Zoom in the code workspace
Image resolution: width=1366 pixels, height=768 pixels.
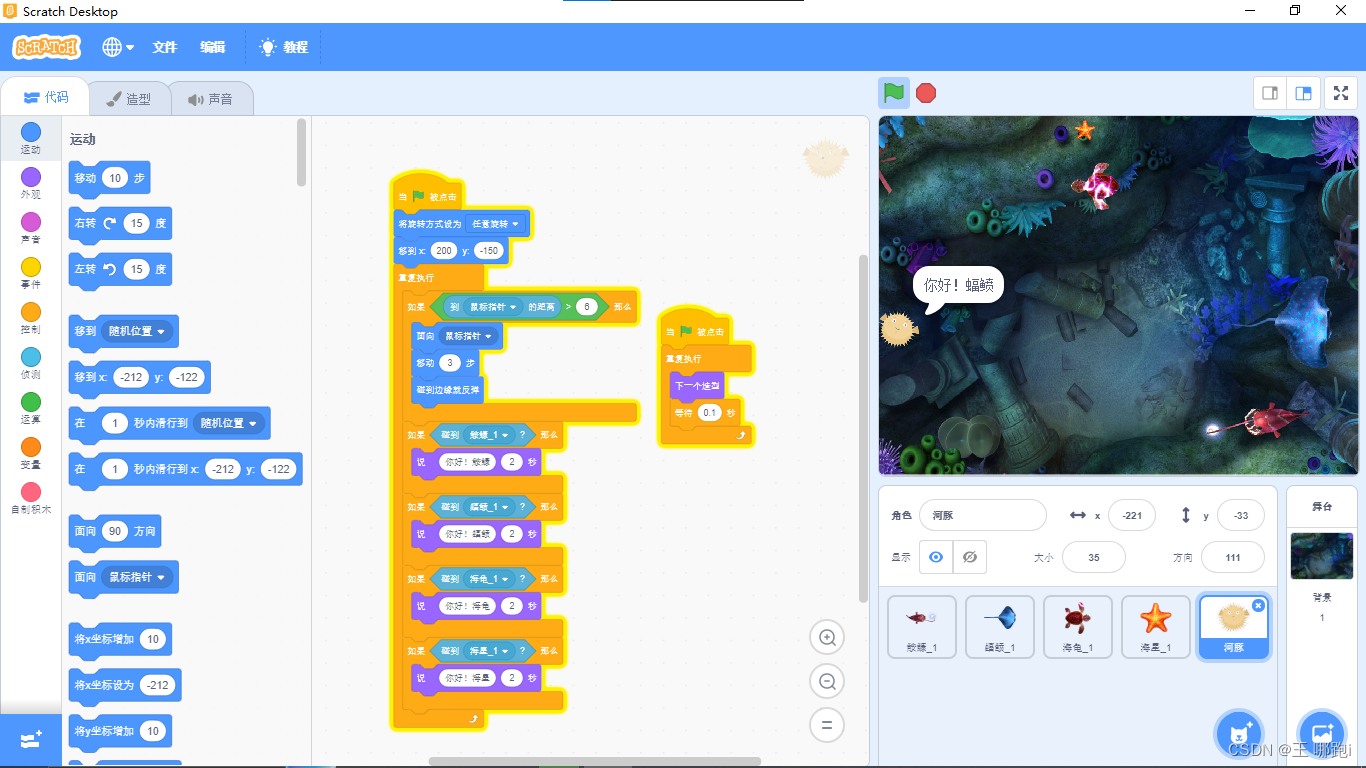pos(827,638)
